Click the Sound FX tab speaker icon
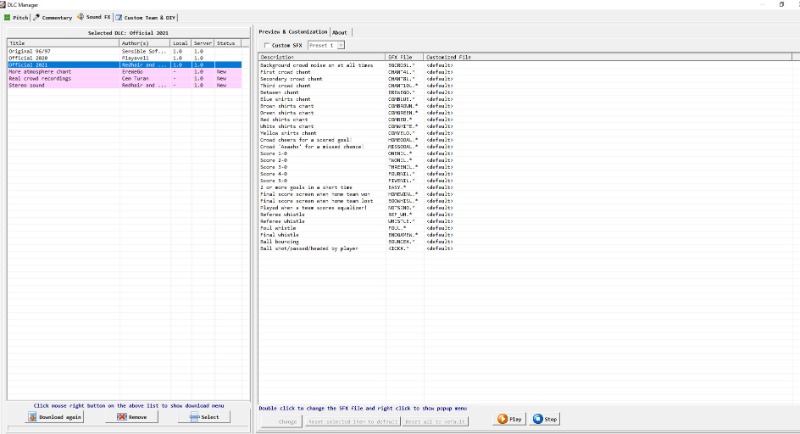 (x=82, y=17)
